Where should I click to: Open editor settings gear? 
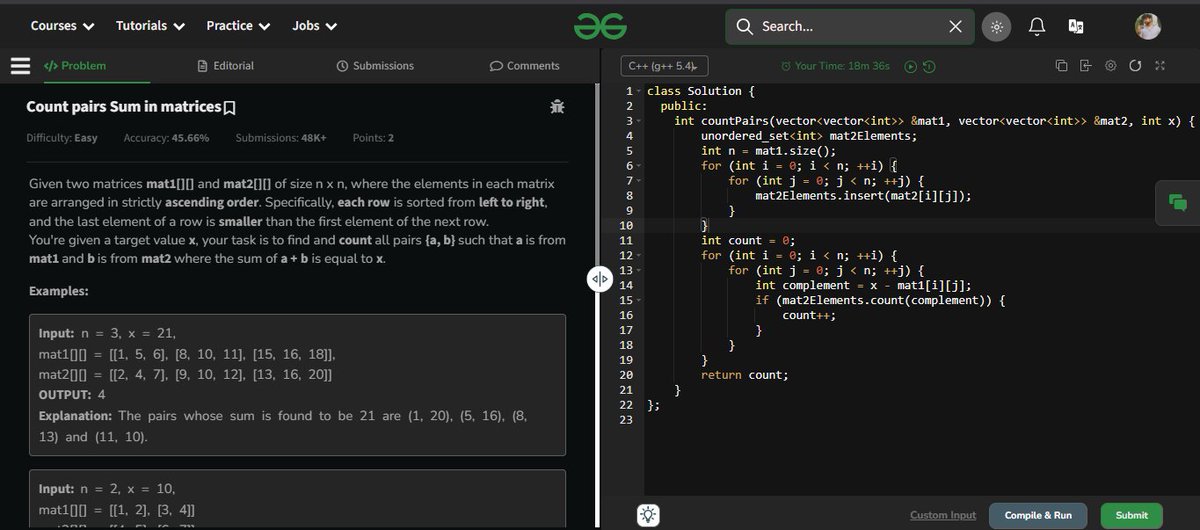[x=1110, y=66]
